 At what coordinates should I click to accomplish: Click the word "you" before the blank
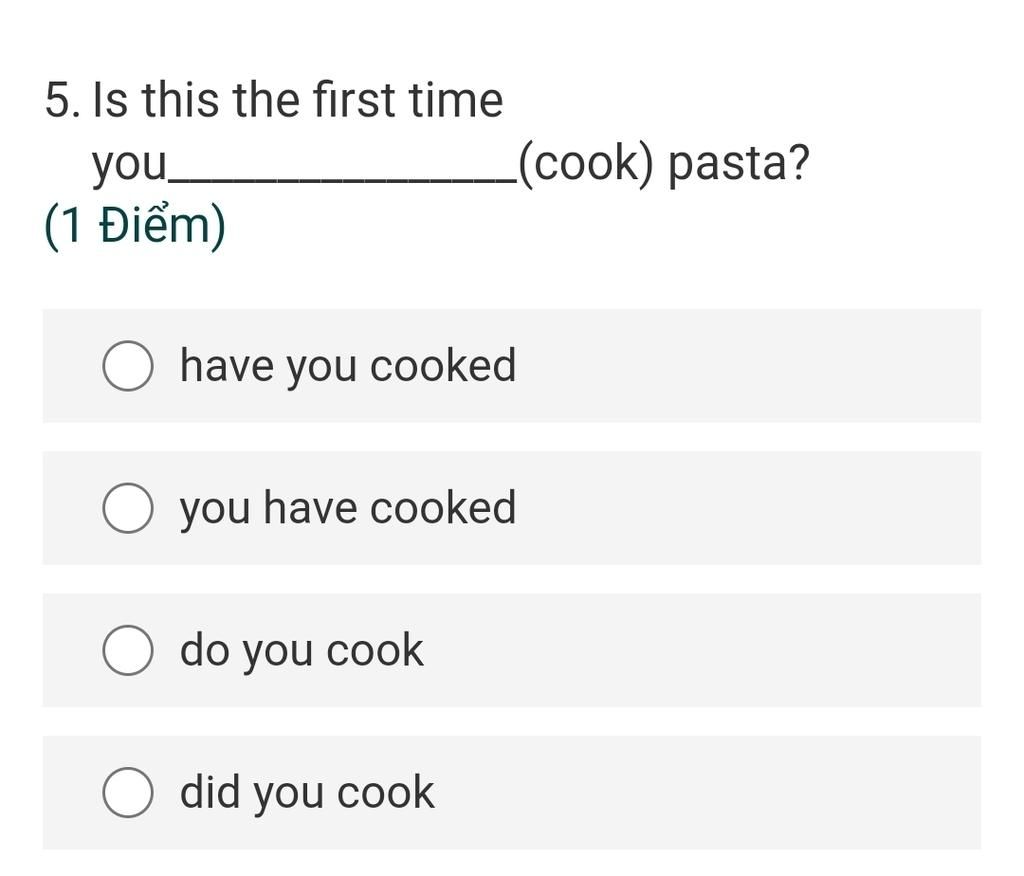(x=129, y=164)
